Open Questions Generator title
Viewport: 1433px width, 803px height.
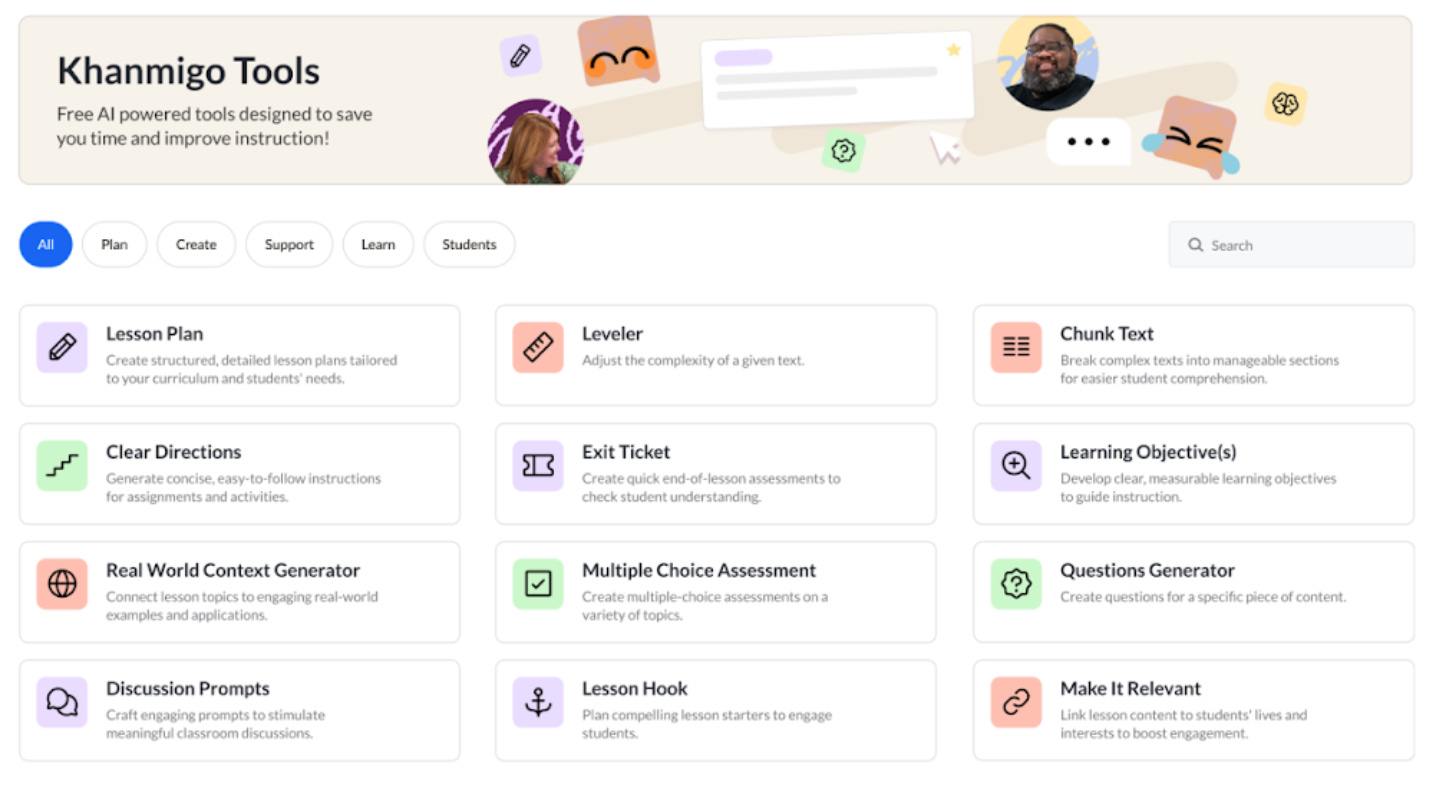[x=1147, y=570]
